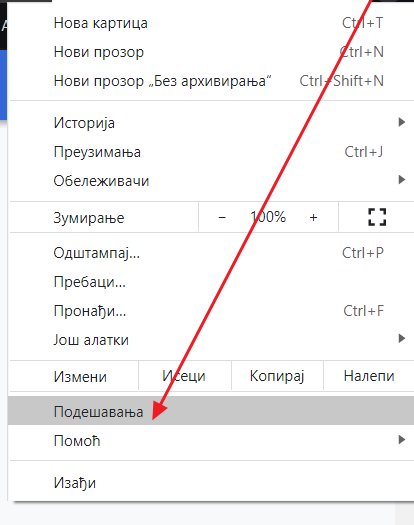Image resolution: width=414 pixels, height=525 pixels.
Task: Choose Изађи to exit browser
Action: click(212, 483)
